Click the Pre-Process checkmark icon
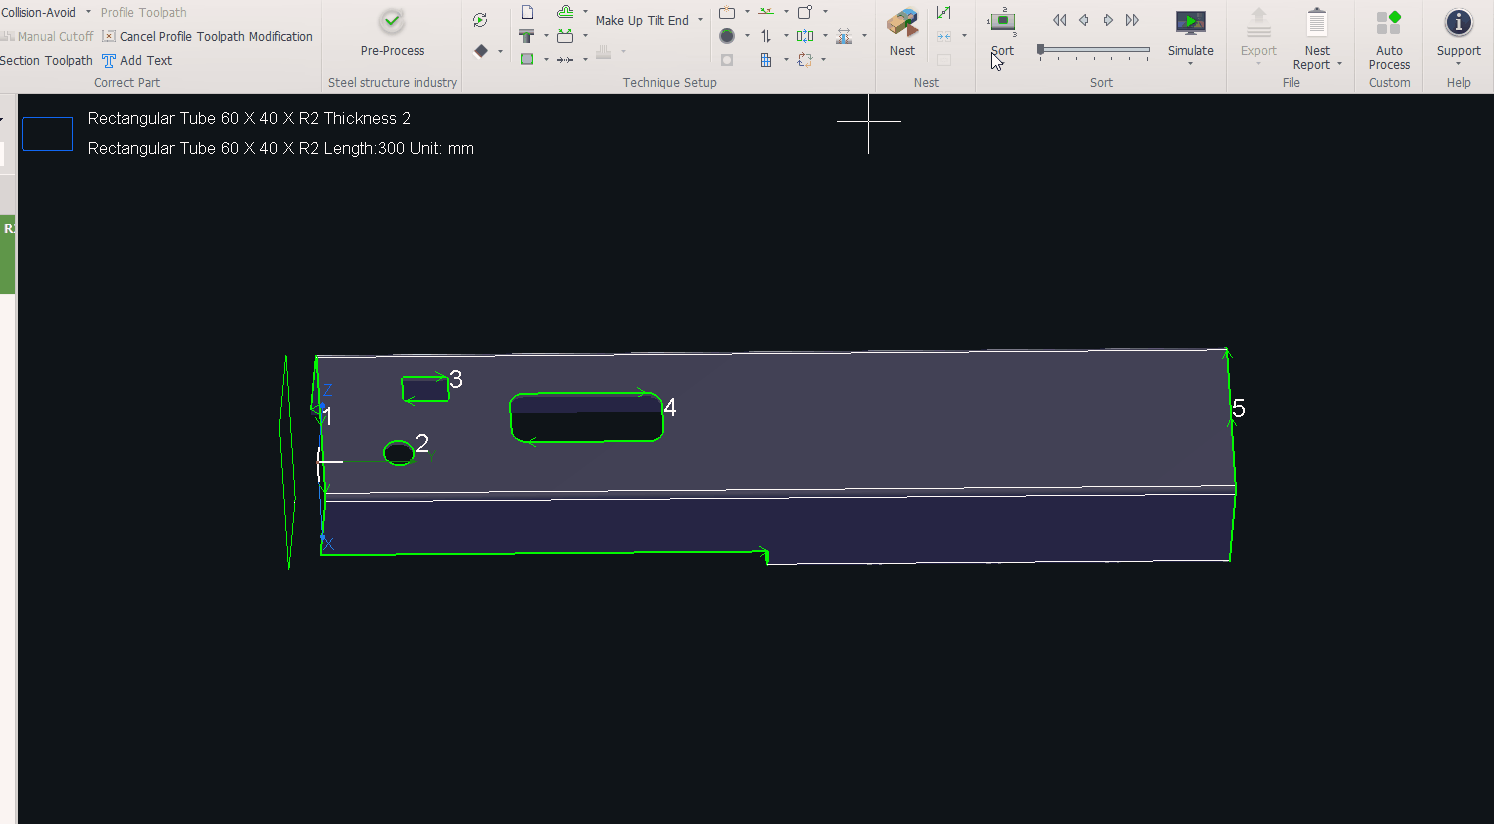1494x824 pixels. (x=392, y=22)
